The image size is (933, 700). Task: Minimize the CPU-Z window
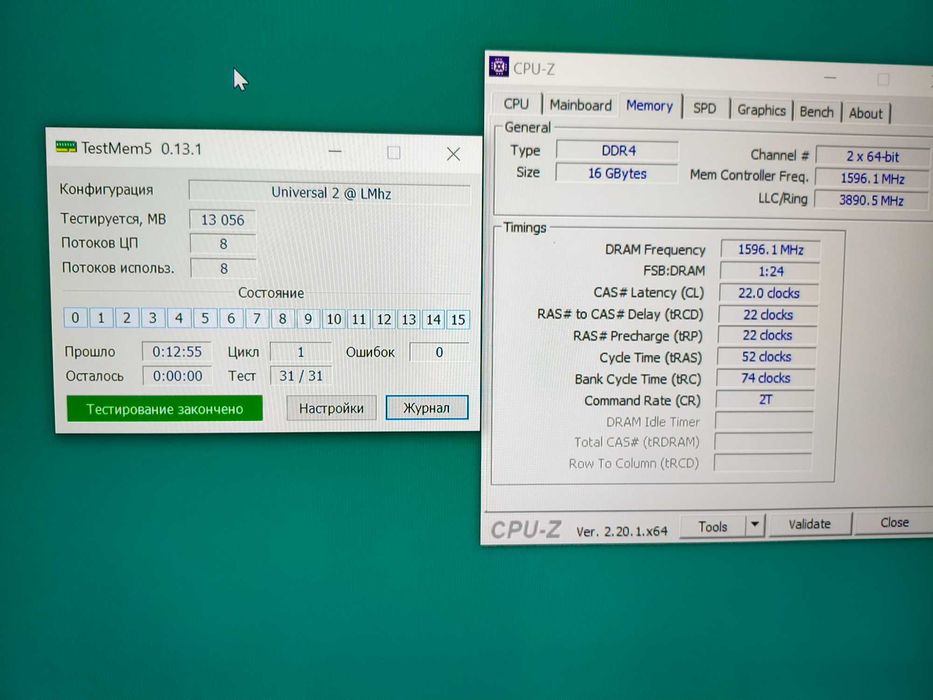(x=830, y=77)
